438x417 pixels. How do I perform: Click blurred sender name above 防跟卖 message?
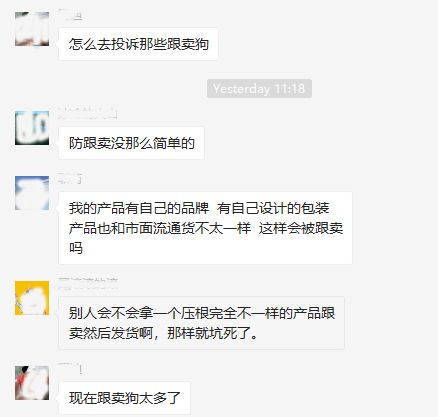pos(87,113)
